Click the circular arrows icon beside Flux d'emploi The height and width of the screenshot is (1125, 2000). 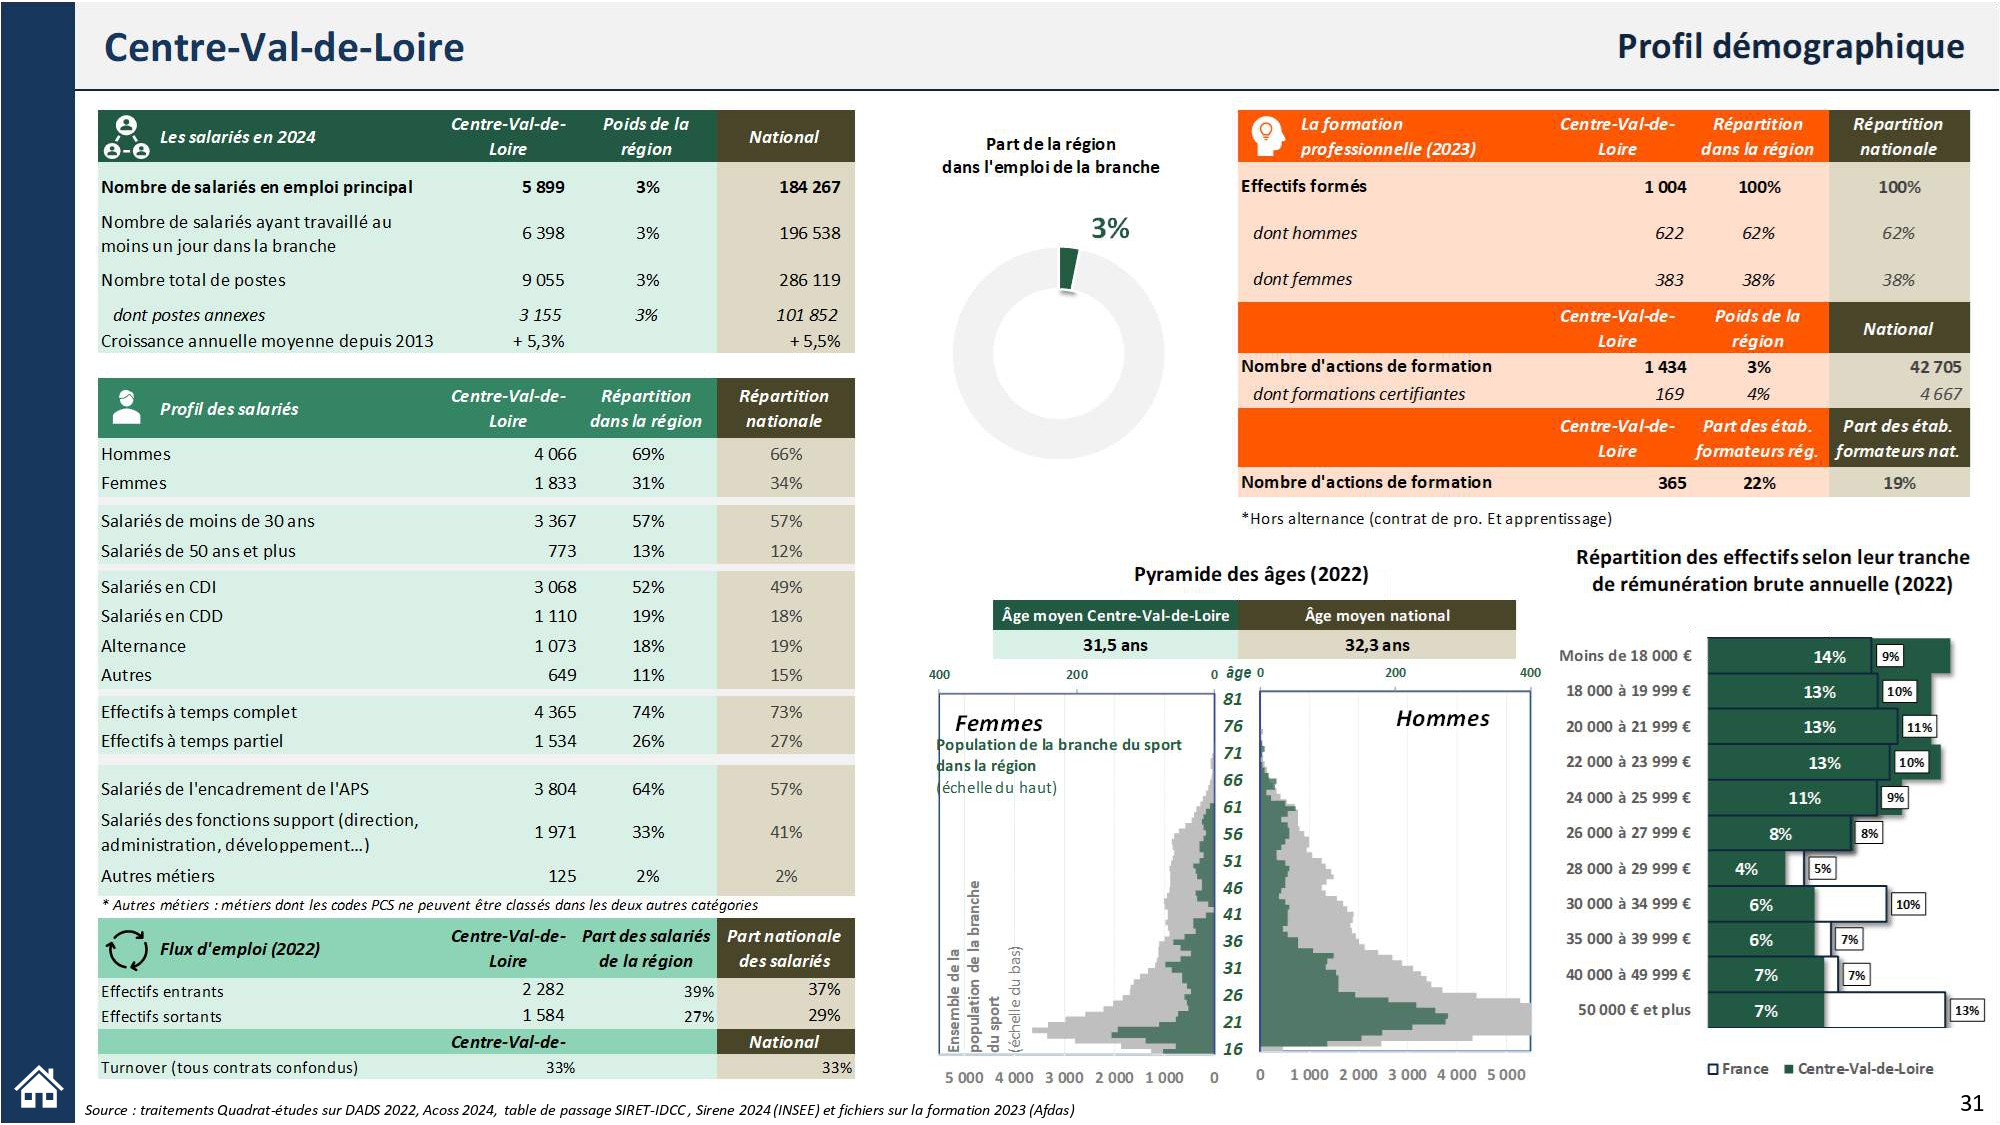coord(127,949)
